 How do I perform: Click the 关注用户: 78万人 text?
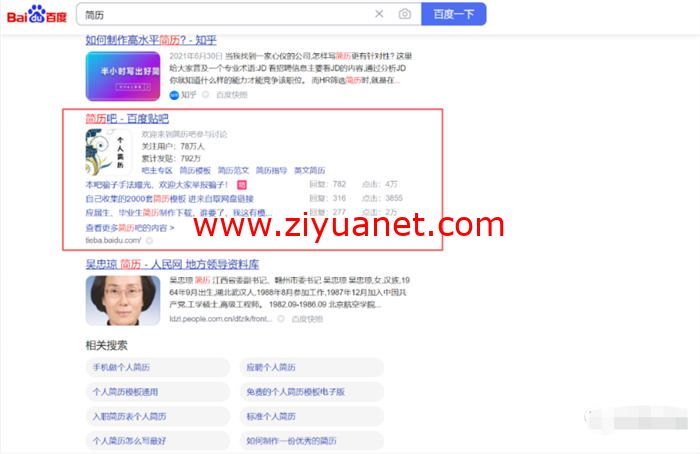point(173,146)
